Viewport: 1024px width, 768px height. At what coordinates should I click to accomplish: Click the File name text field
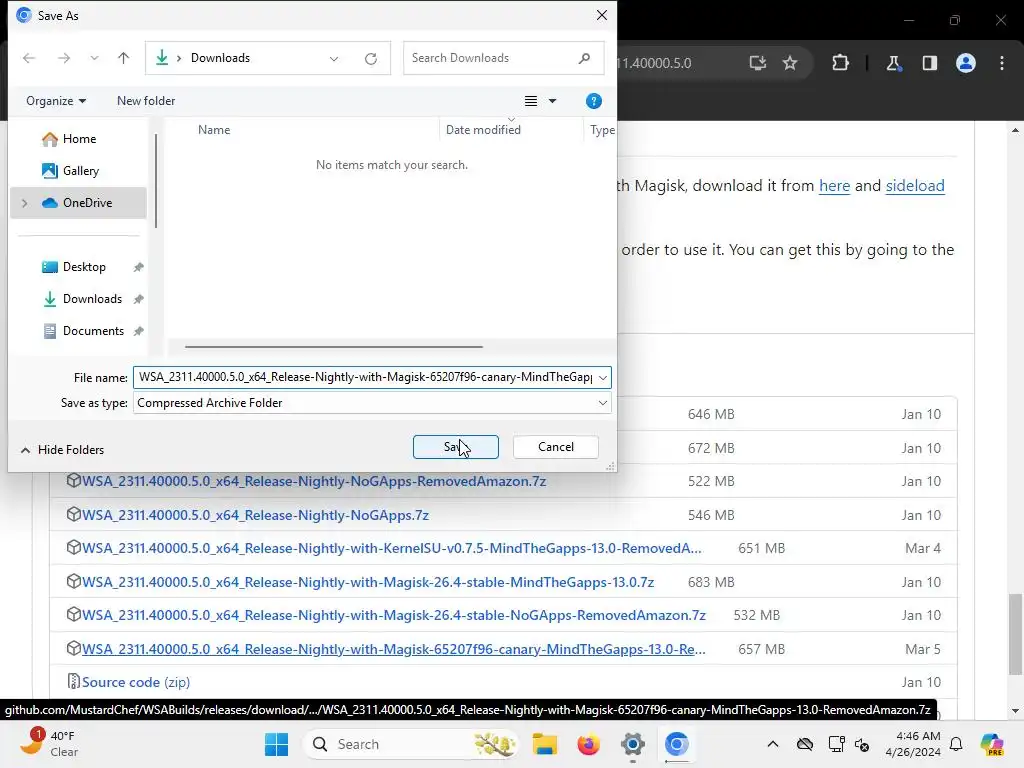pyautogui.click(x=364, y=377)
